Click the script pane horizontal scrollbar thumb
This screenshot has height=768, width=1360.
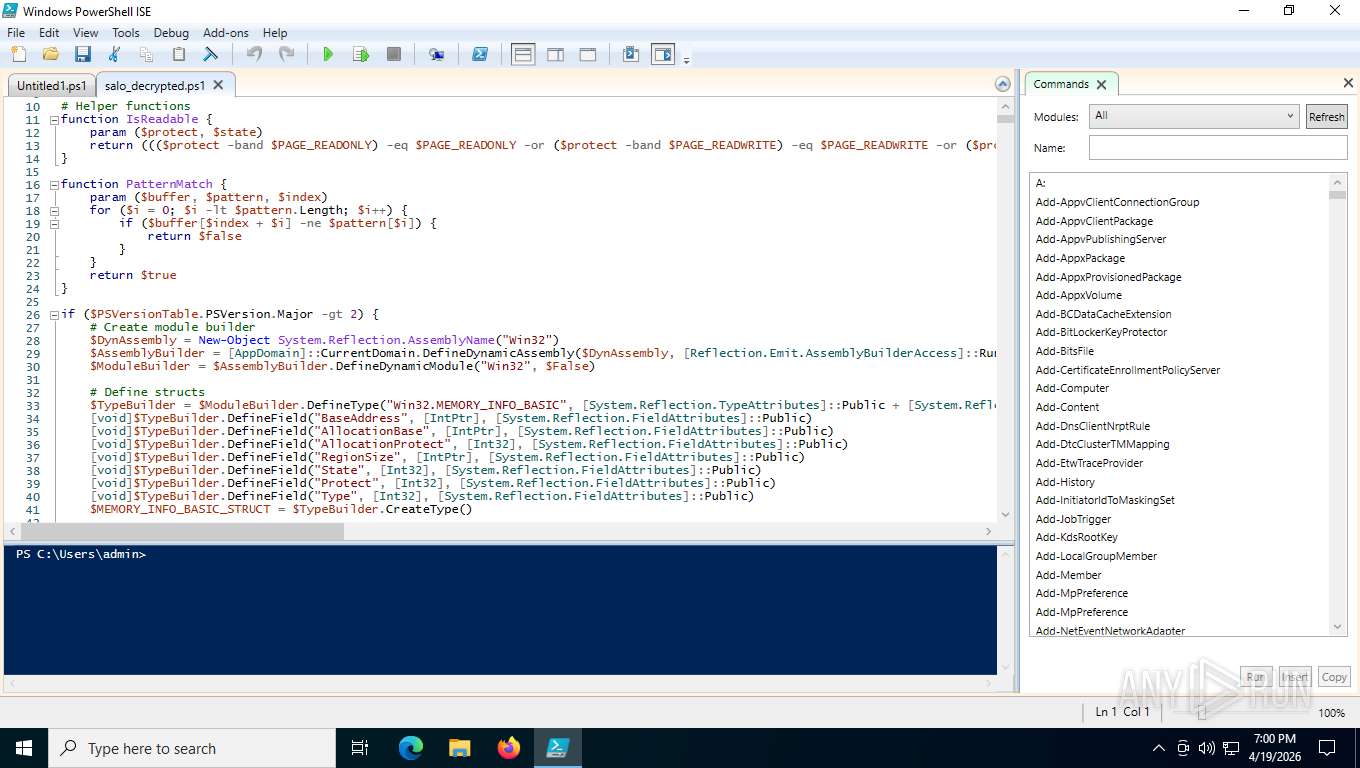click(x=181, y=531)
